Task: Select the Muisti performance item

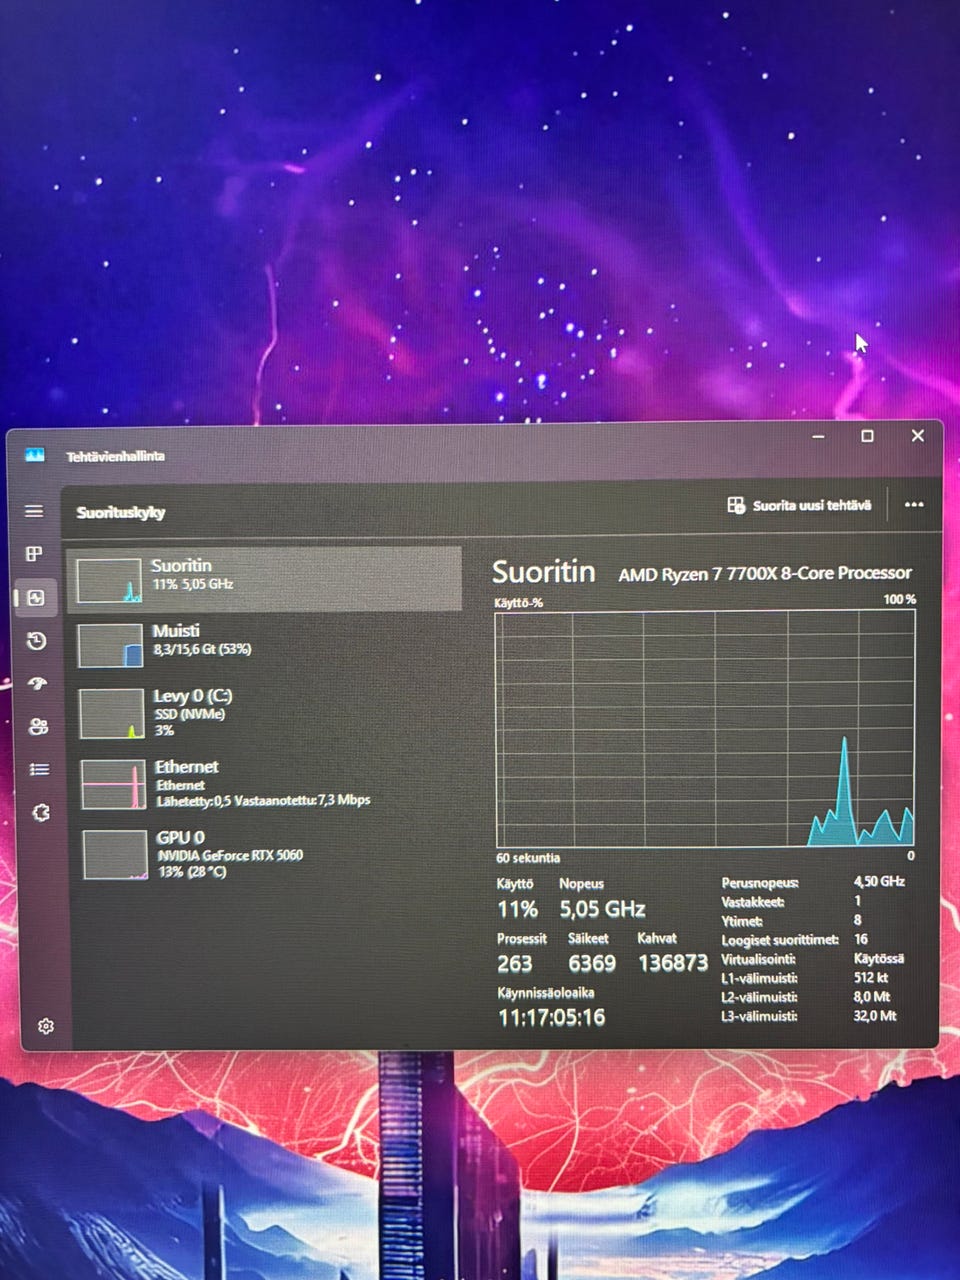Action: (266, 644)
